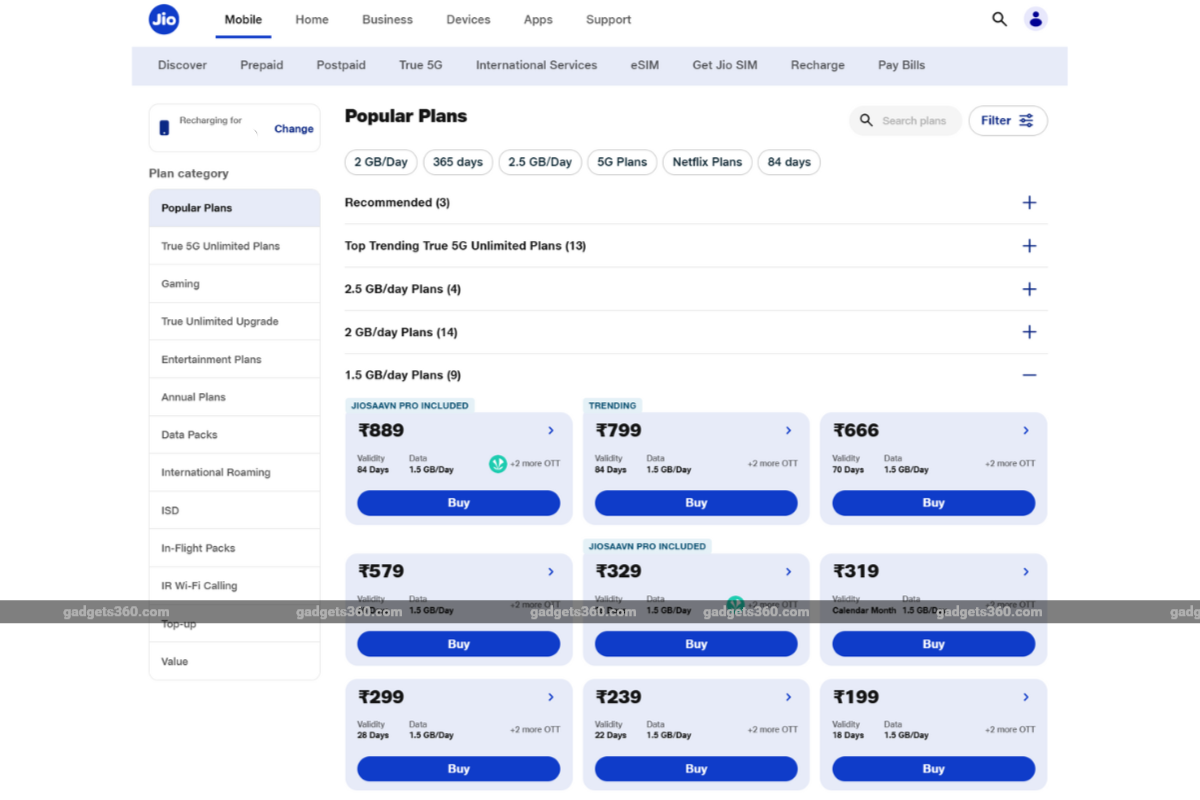Click the arrow icon on ₹889 plan
Viewport: 1200px width, 800px height.
click(551, 431)
